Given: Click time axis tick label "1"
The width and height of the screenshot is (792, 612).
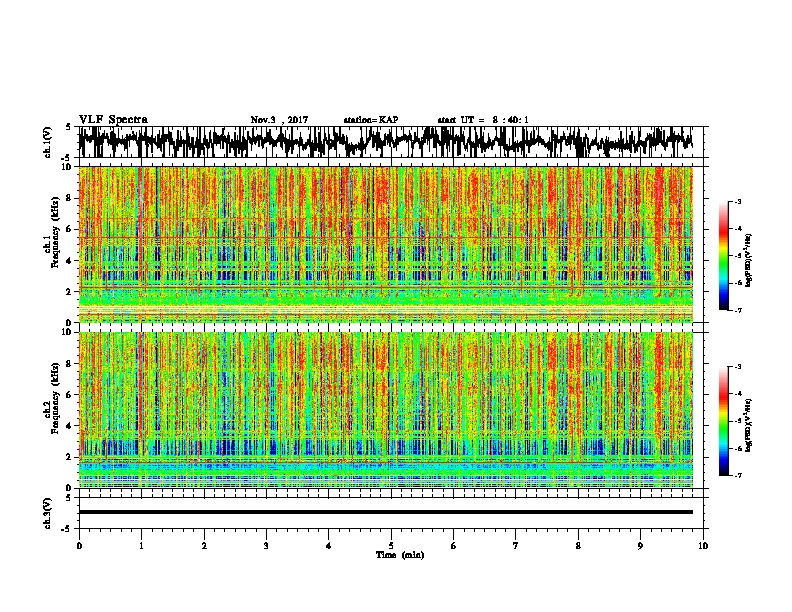Looking at the screenshot, I should (141, 546).
